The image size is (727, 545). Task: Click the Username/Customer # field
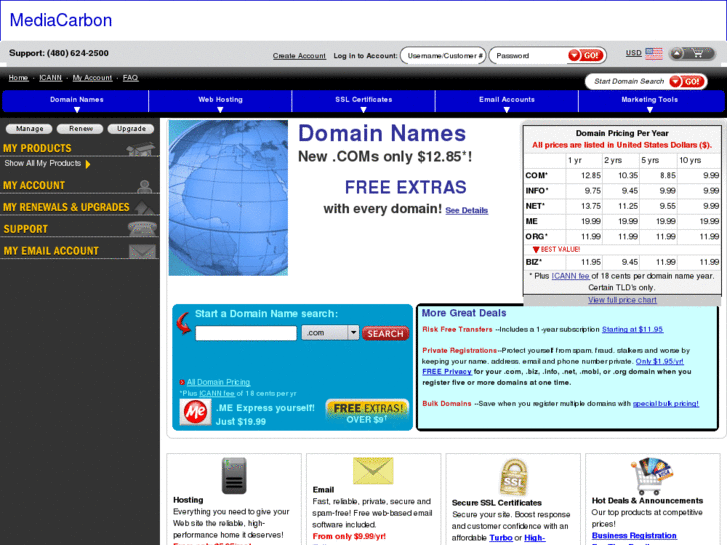442,56
